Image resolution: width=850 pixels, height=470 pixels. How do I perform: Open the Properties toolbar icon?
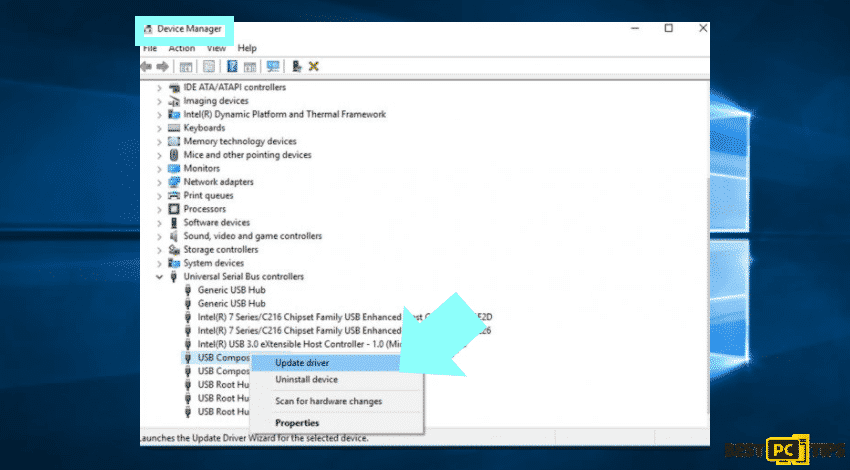click(x=209, y=67)
